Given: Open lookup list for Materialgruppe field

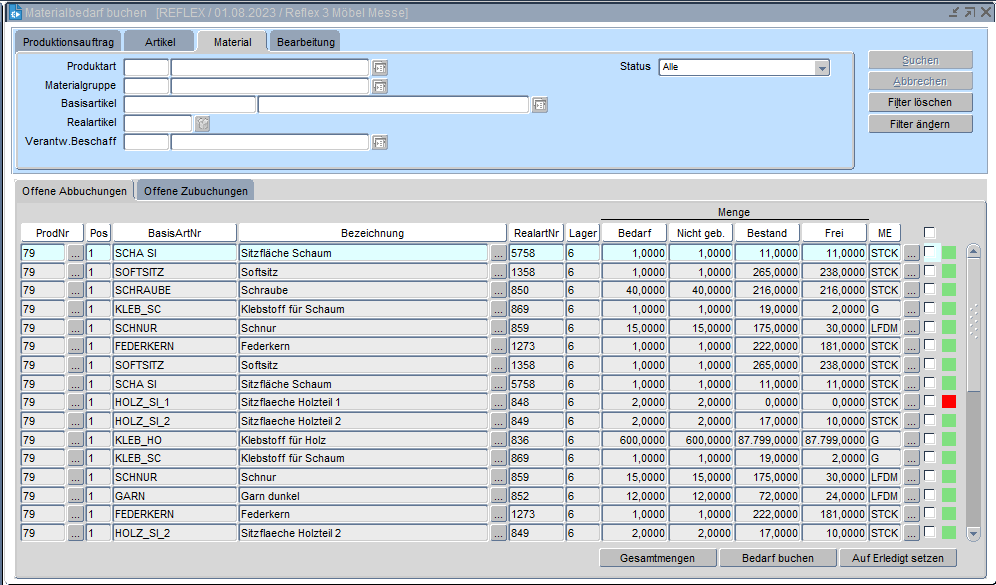Looking at the screenshot, I should 380,86.
